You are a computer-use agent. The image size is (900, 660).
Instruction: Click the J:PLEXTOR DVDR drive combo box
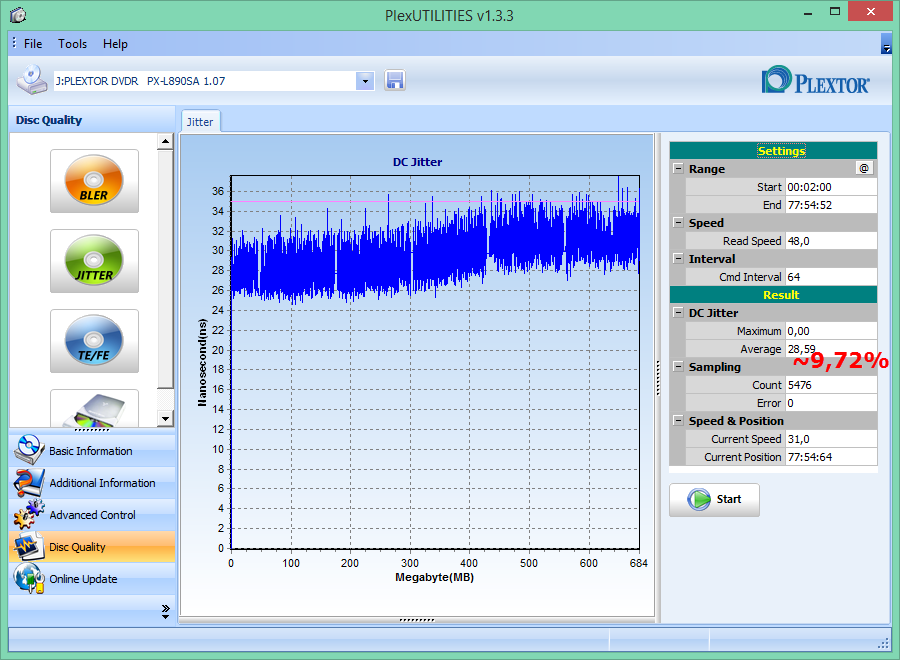(214, 81)
